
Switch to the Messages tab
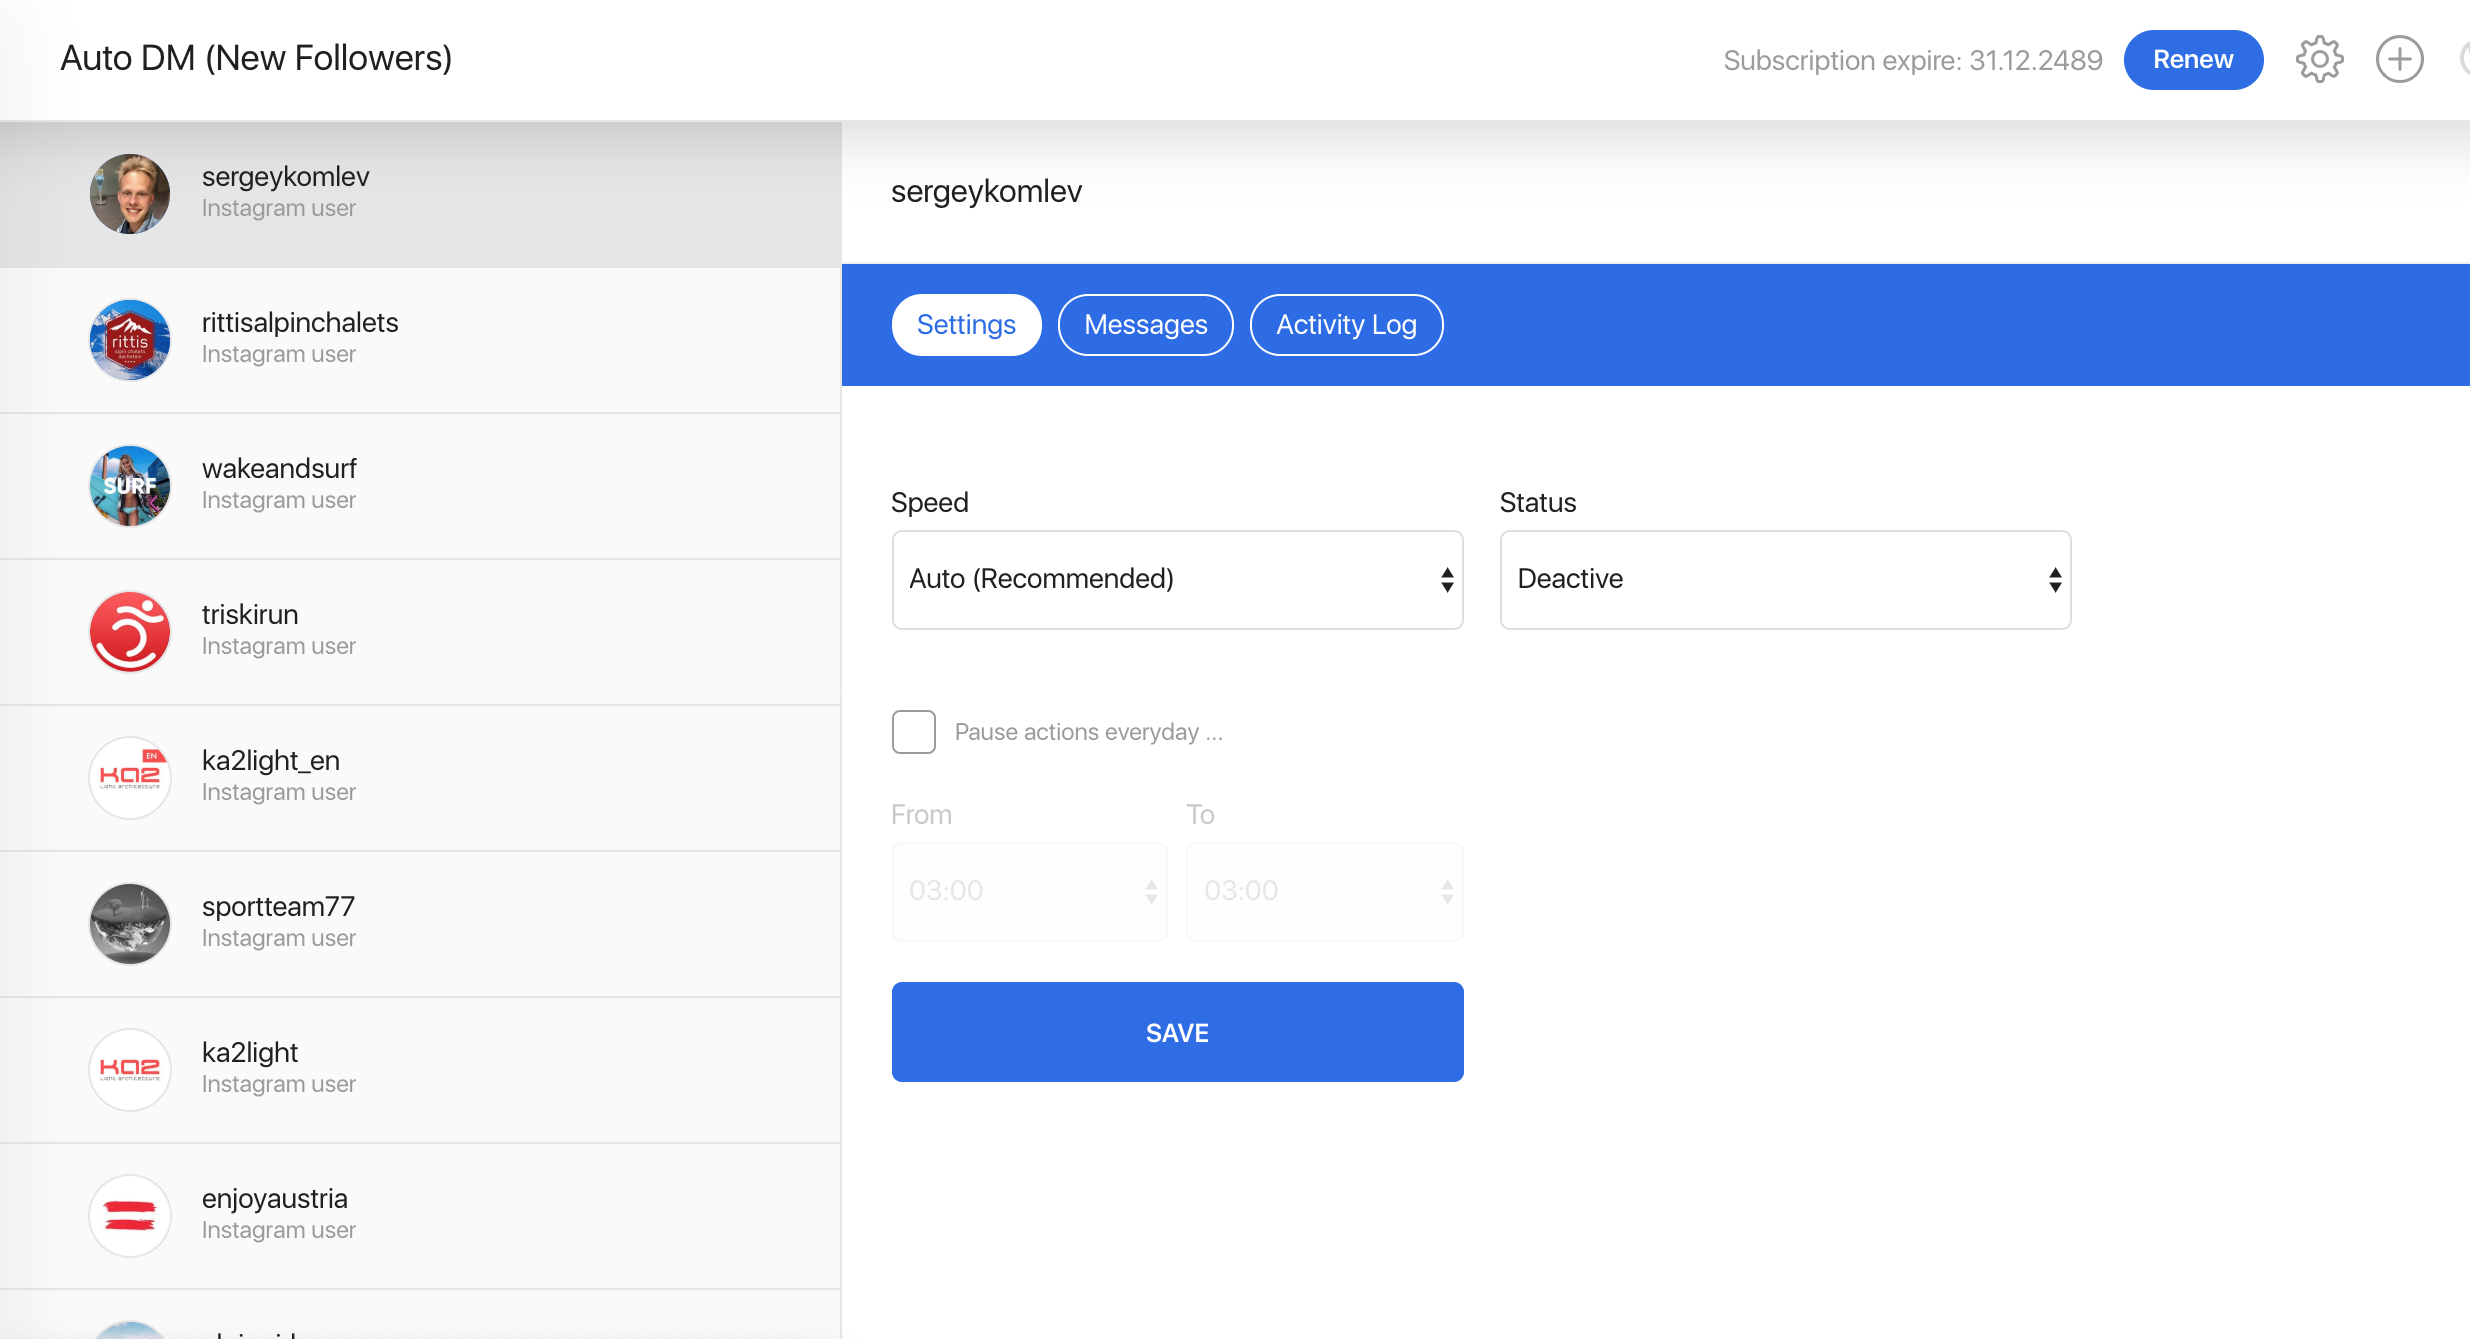1145,325
